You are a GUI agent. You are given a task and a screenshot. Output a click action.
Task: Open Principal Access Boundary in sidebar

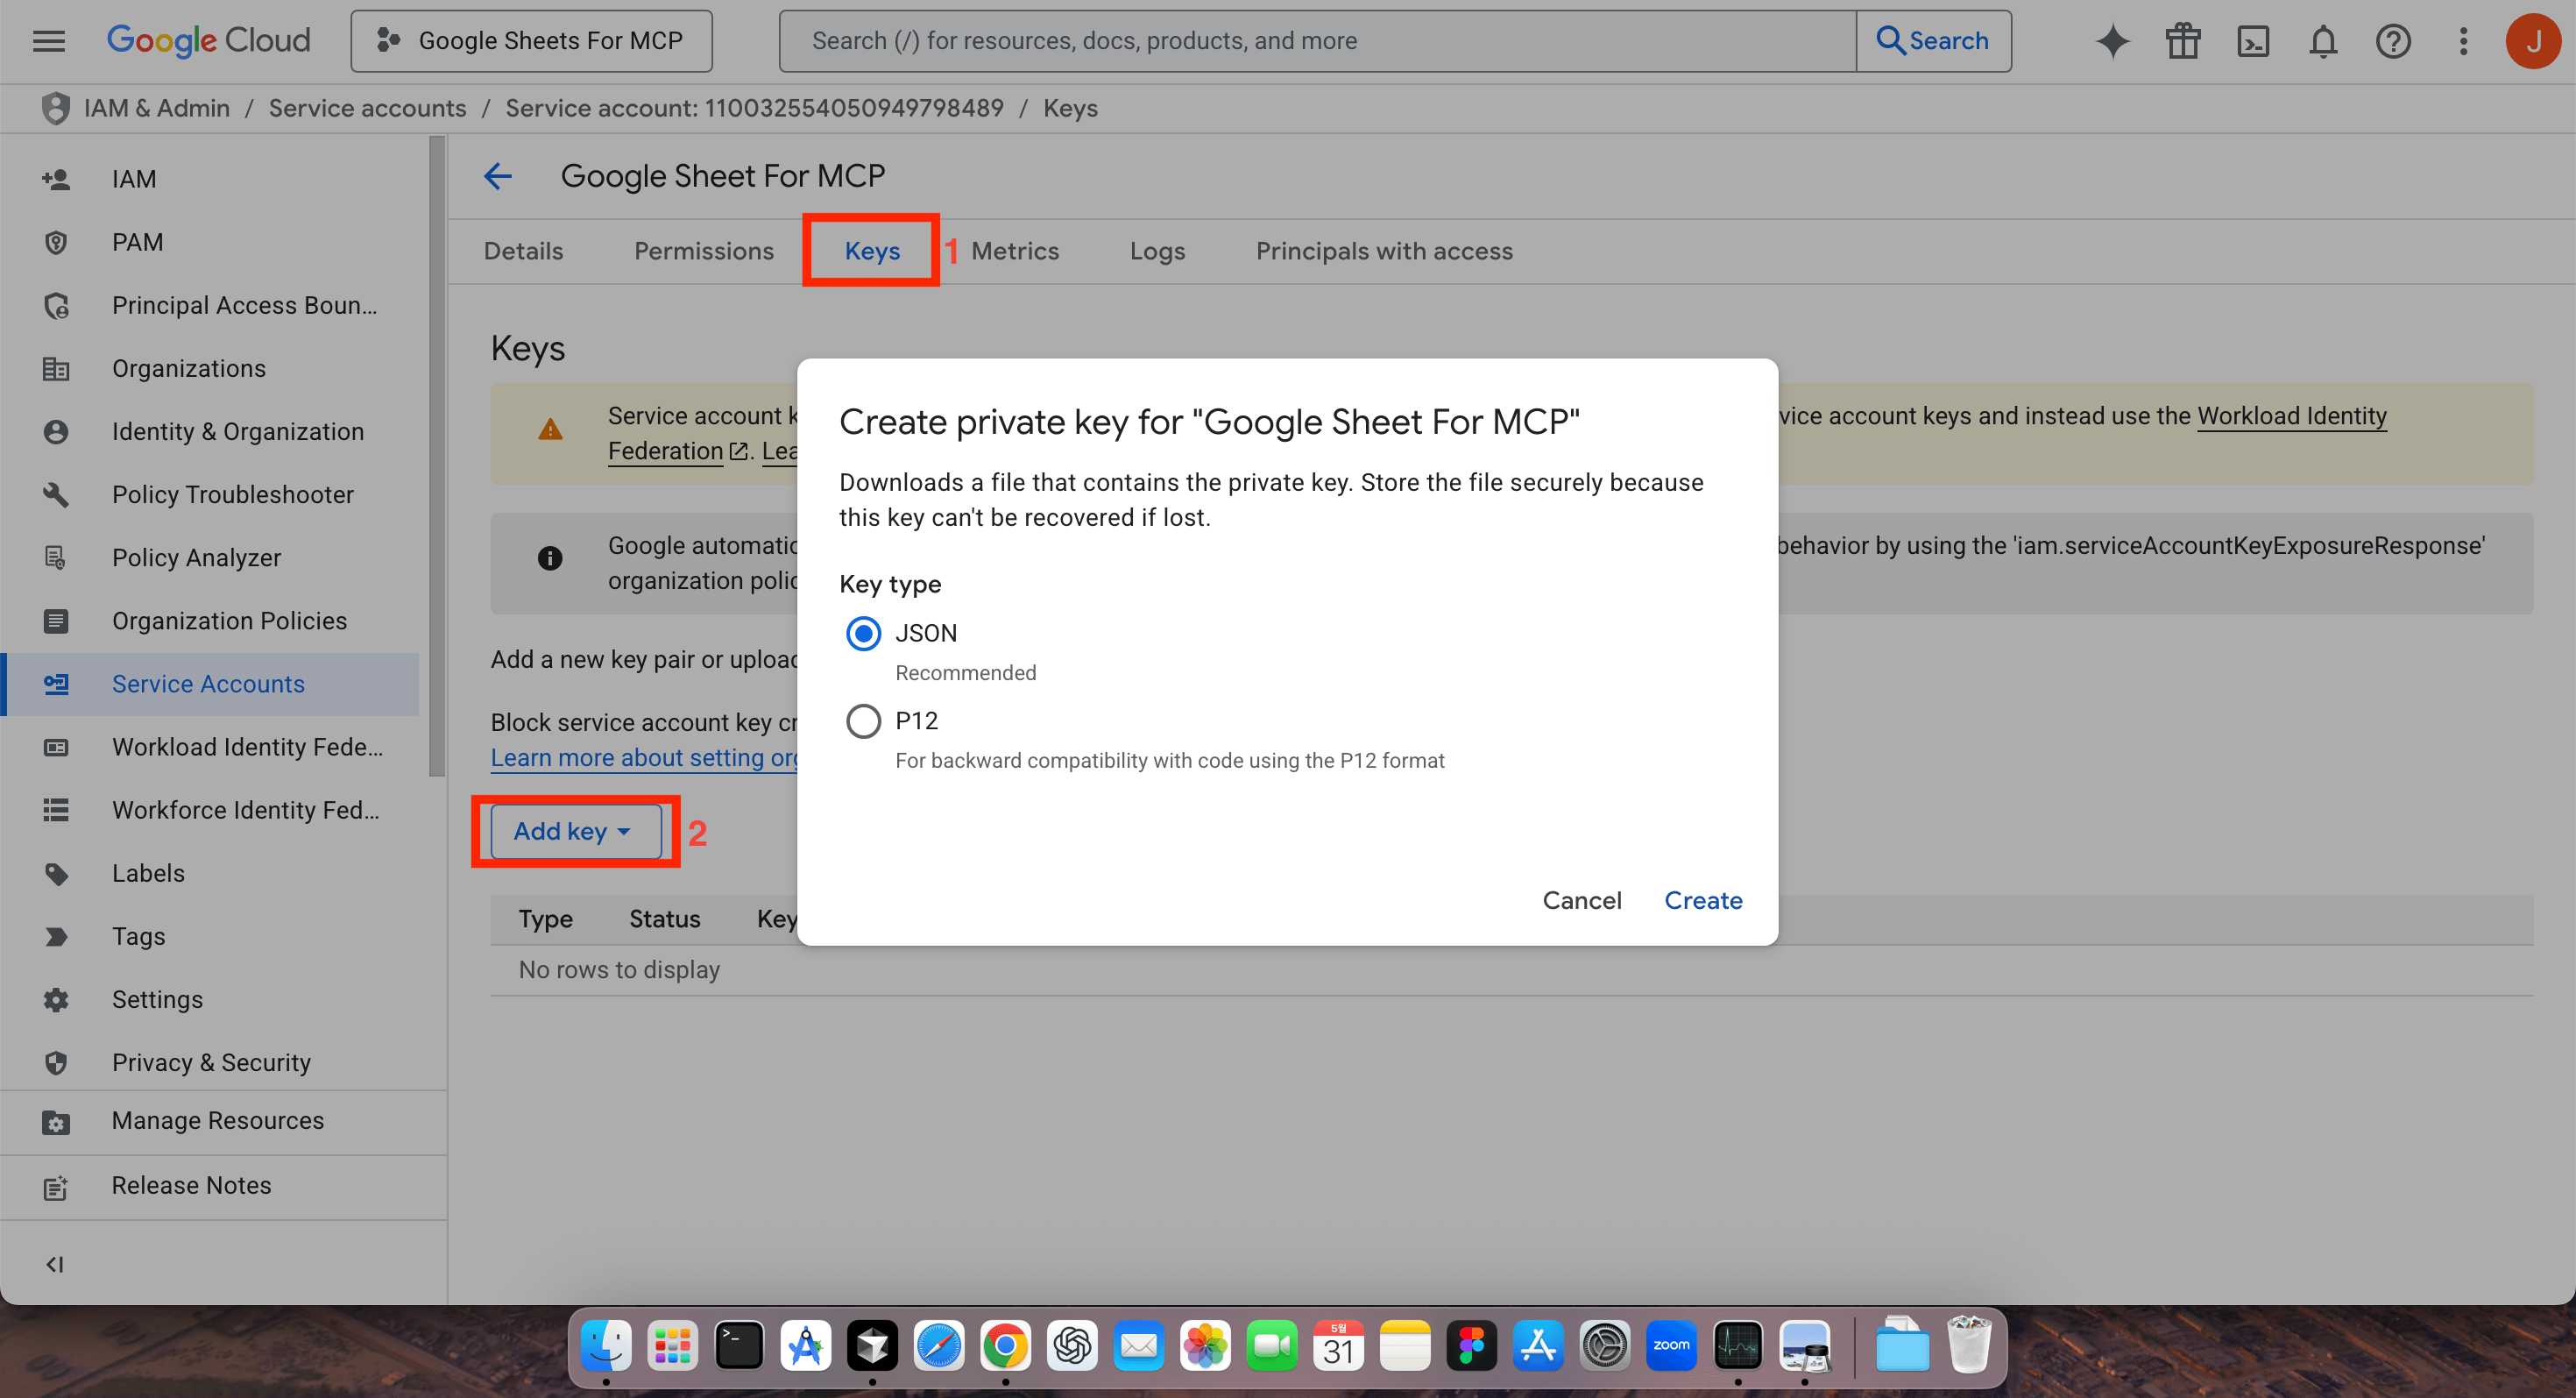211,305
